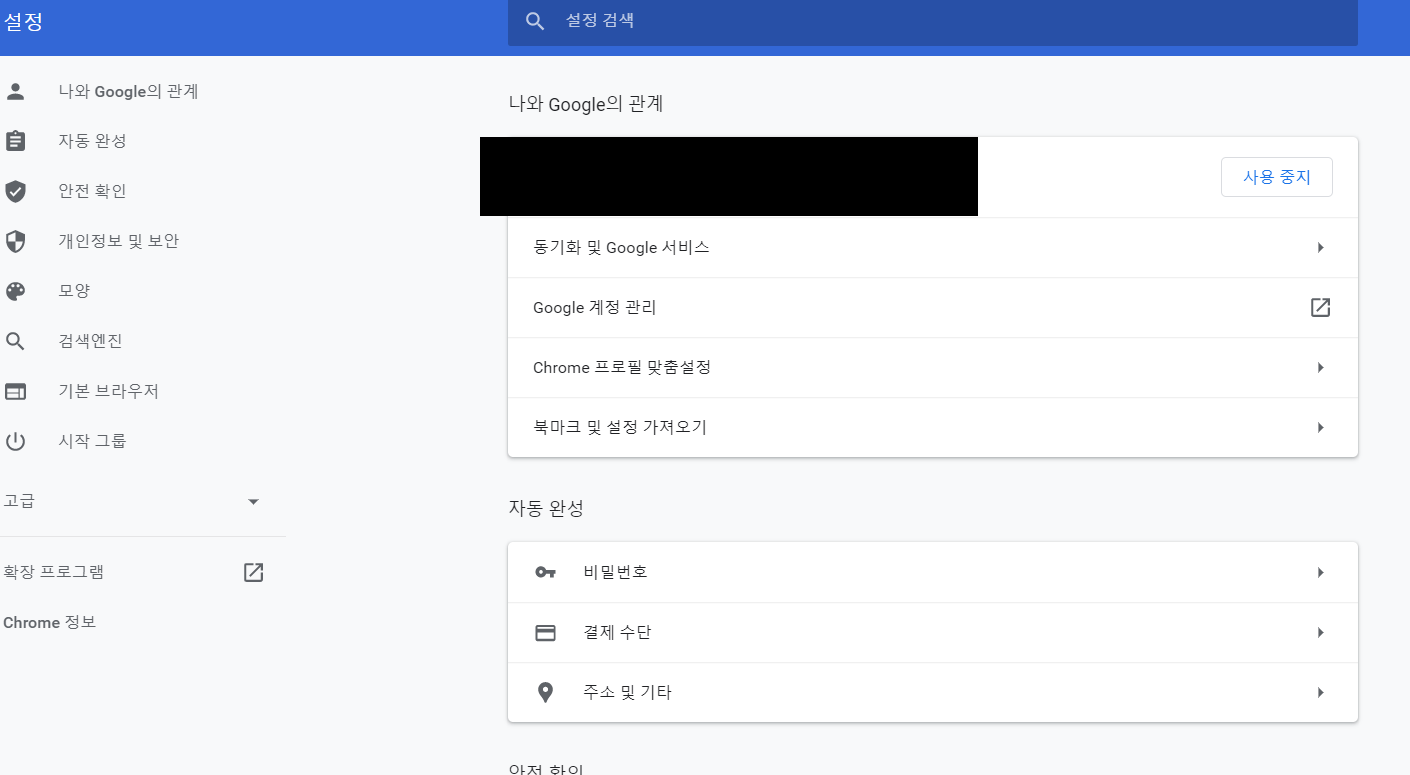Go to 안전 확인 in sidebar
This screenshot has width=1410, height=775.
(92, 191)
